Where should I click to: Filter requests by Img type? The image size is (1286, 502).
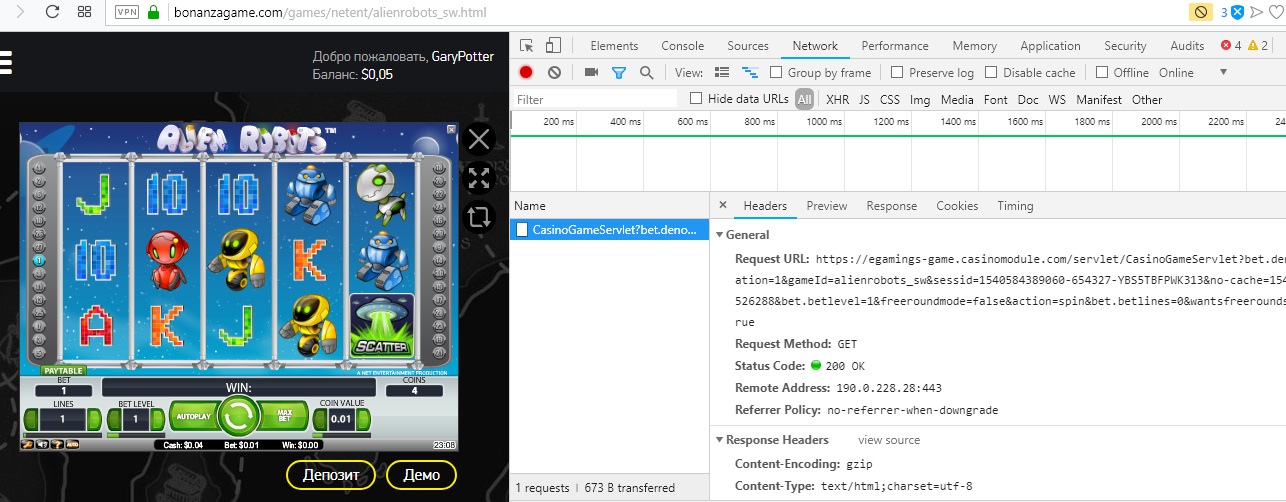click(x=919, y=99)
